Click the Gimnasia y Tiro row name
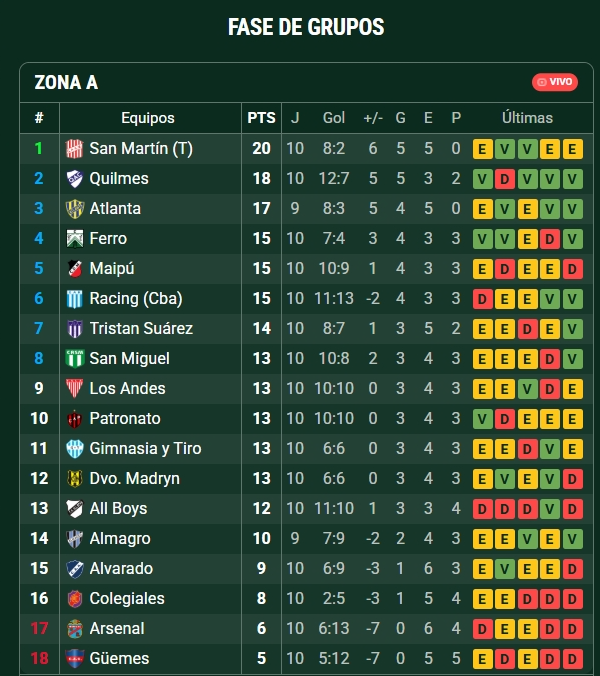The height and width of the screenshot is (676, 600). click(145, 448)
